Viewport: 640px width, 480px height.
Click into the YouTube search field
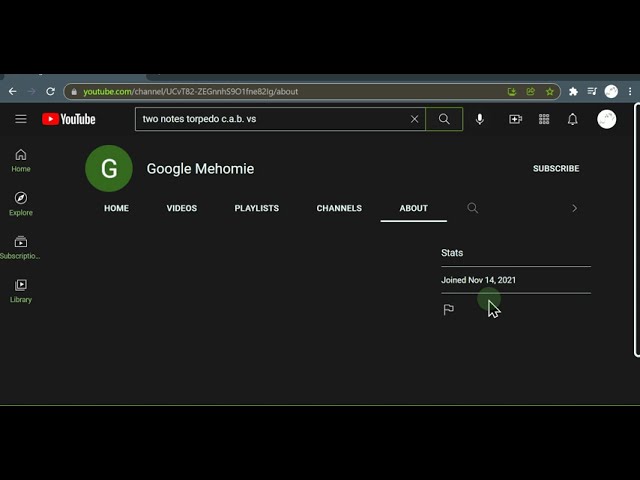tap(270, 119)
